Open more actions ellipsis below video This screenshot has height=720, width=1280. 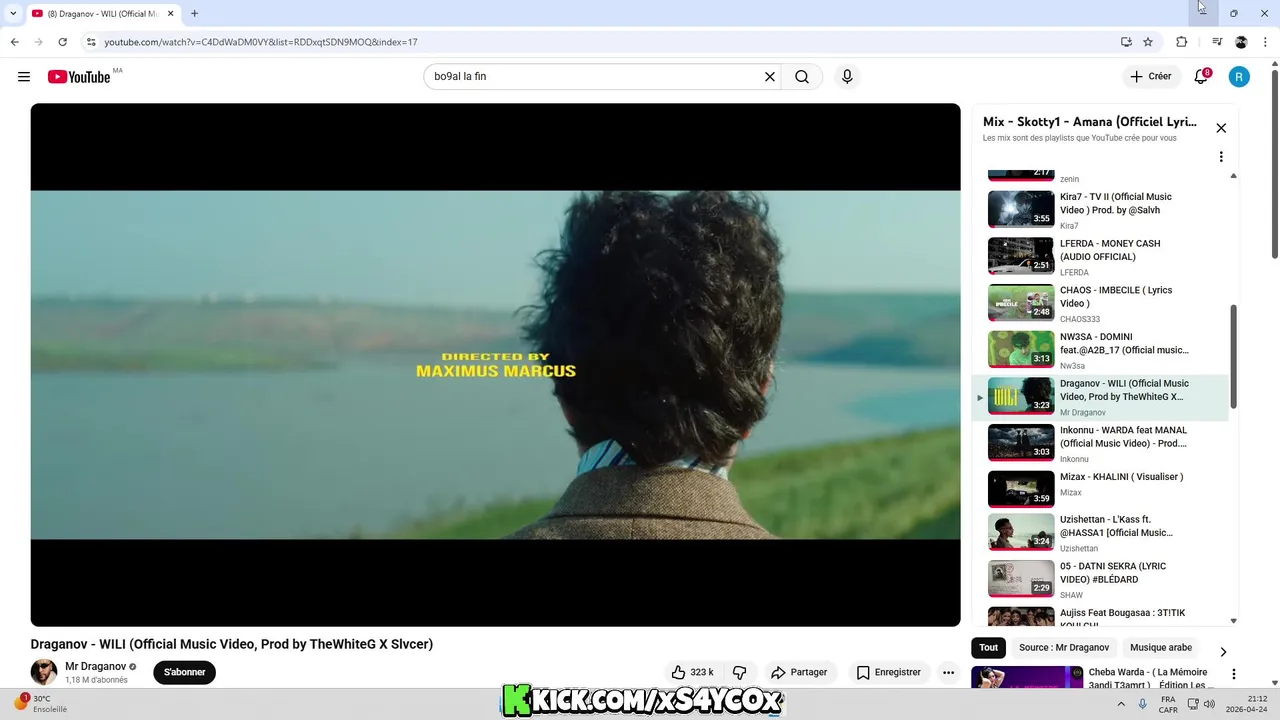tap(948, 673)
